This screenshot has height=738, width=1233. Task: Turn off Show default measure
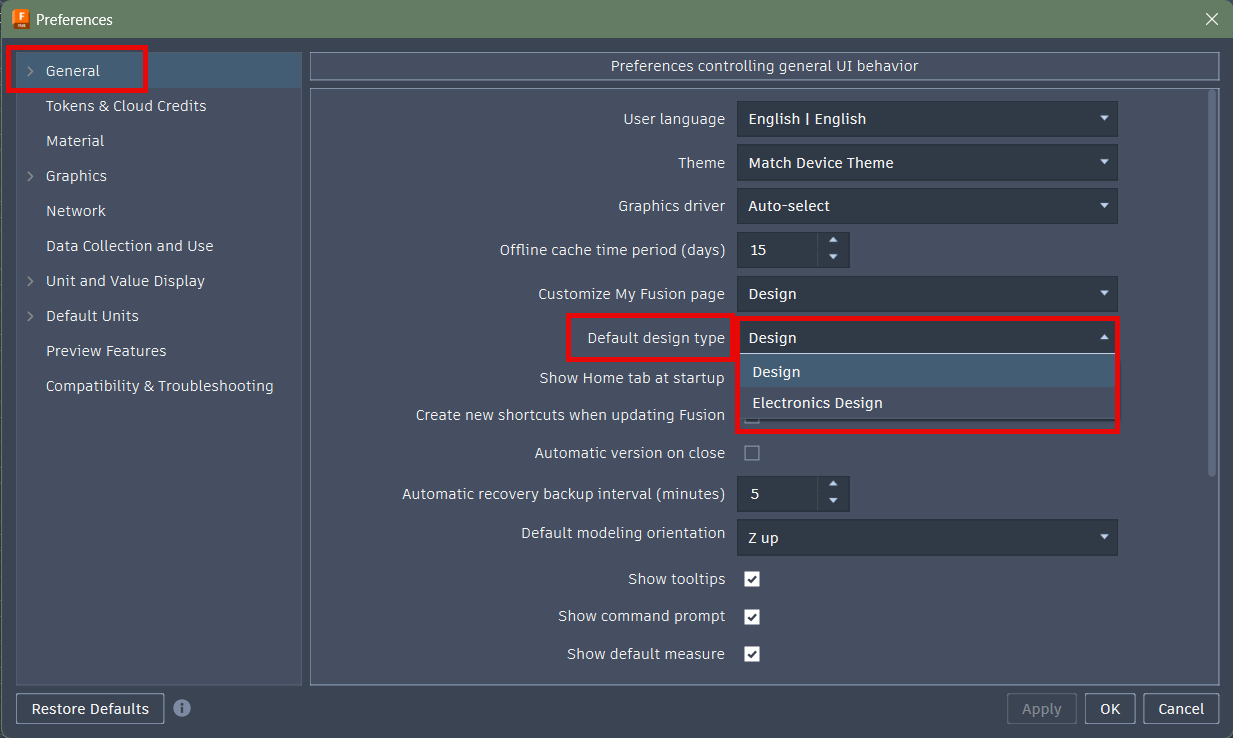point(751,653)
